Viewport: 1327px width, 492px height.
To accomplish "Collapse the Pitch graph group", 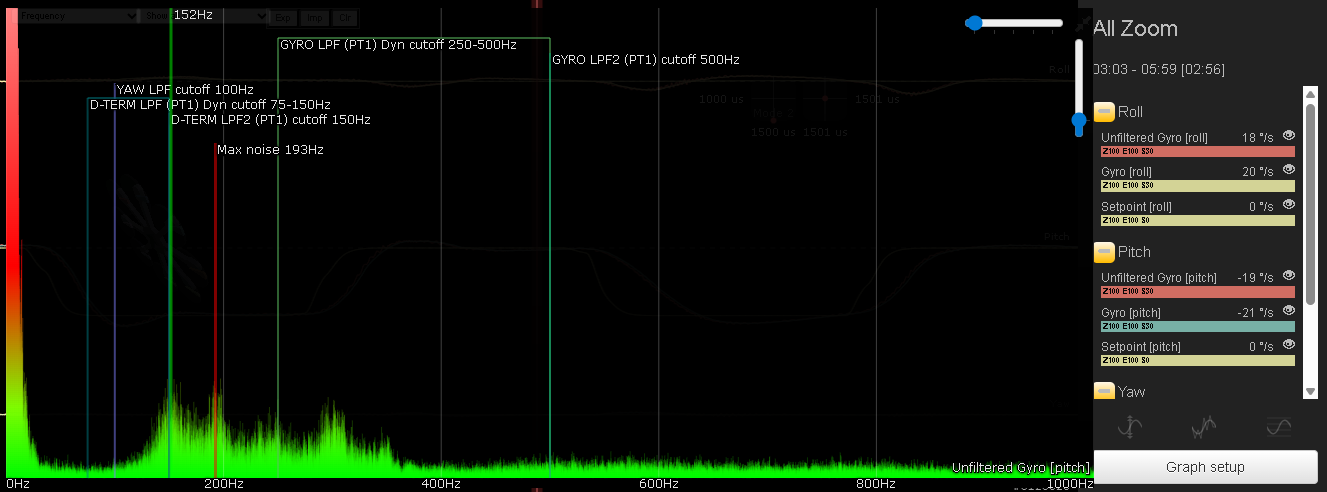I will (1104, 252).
